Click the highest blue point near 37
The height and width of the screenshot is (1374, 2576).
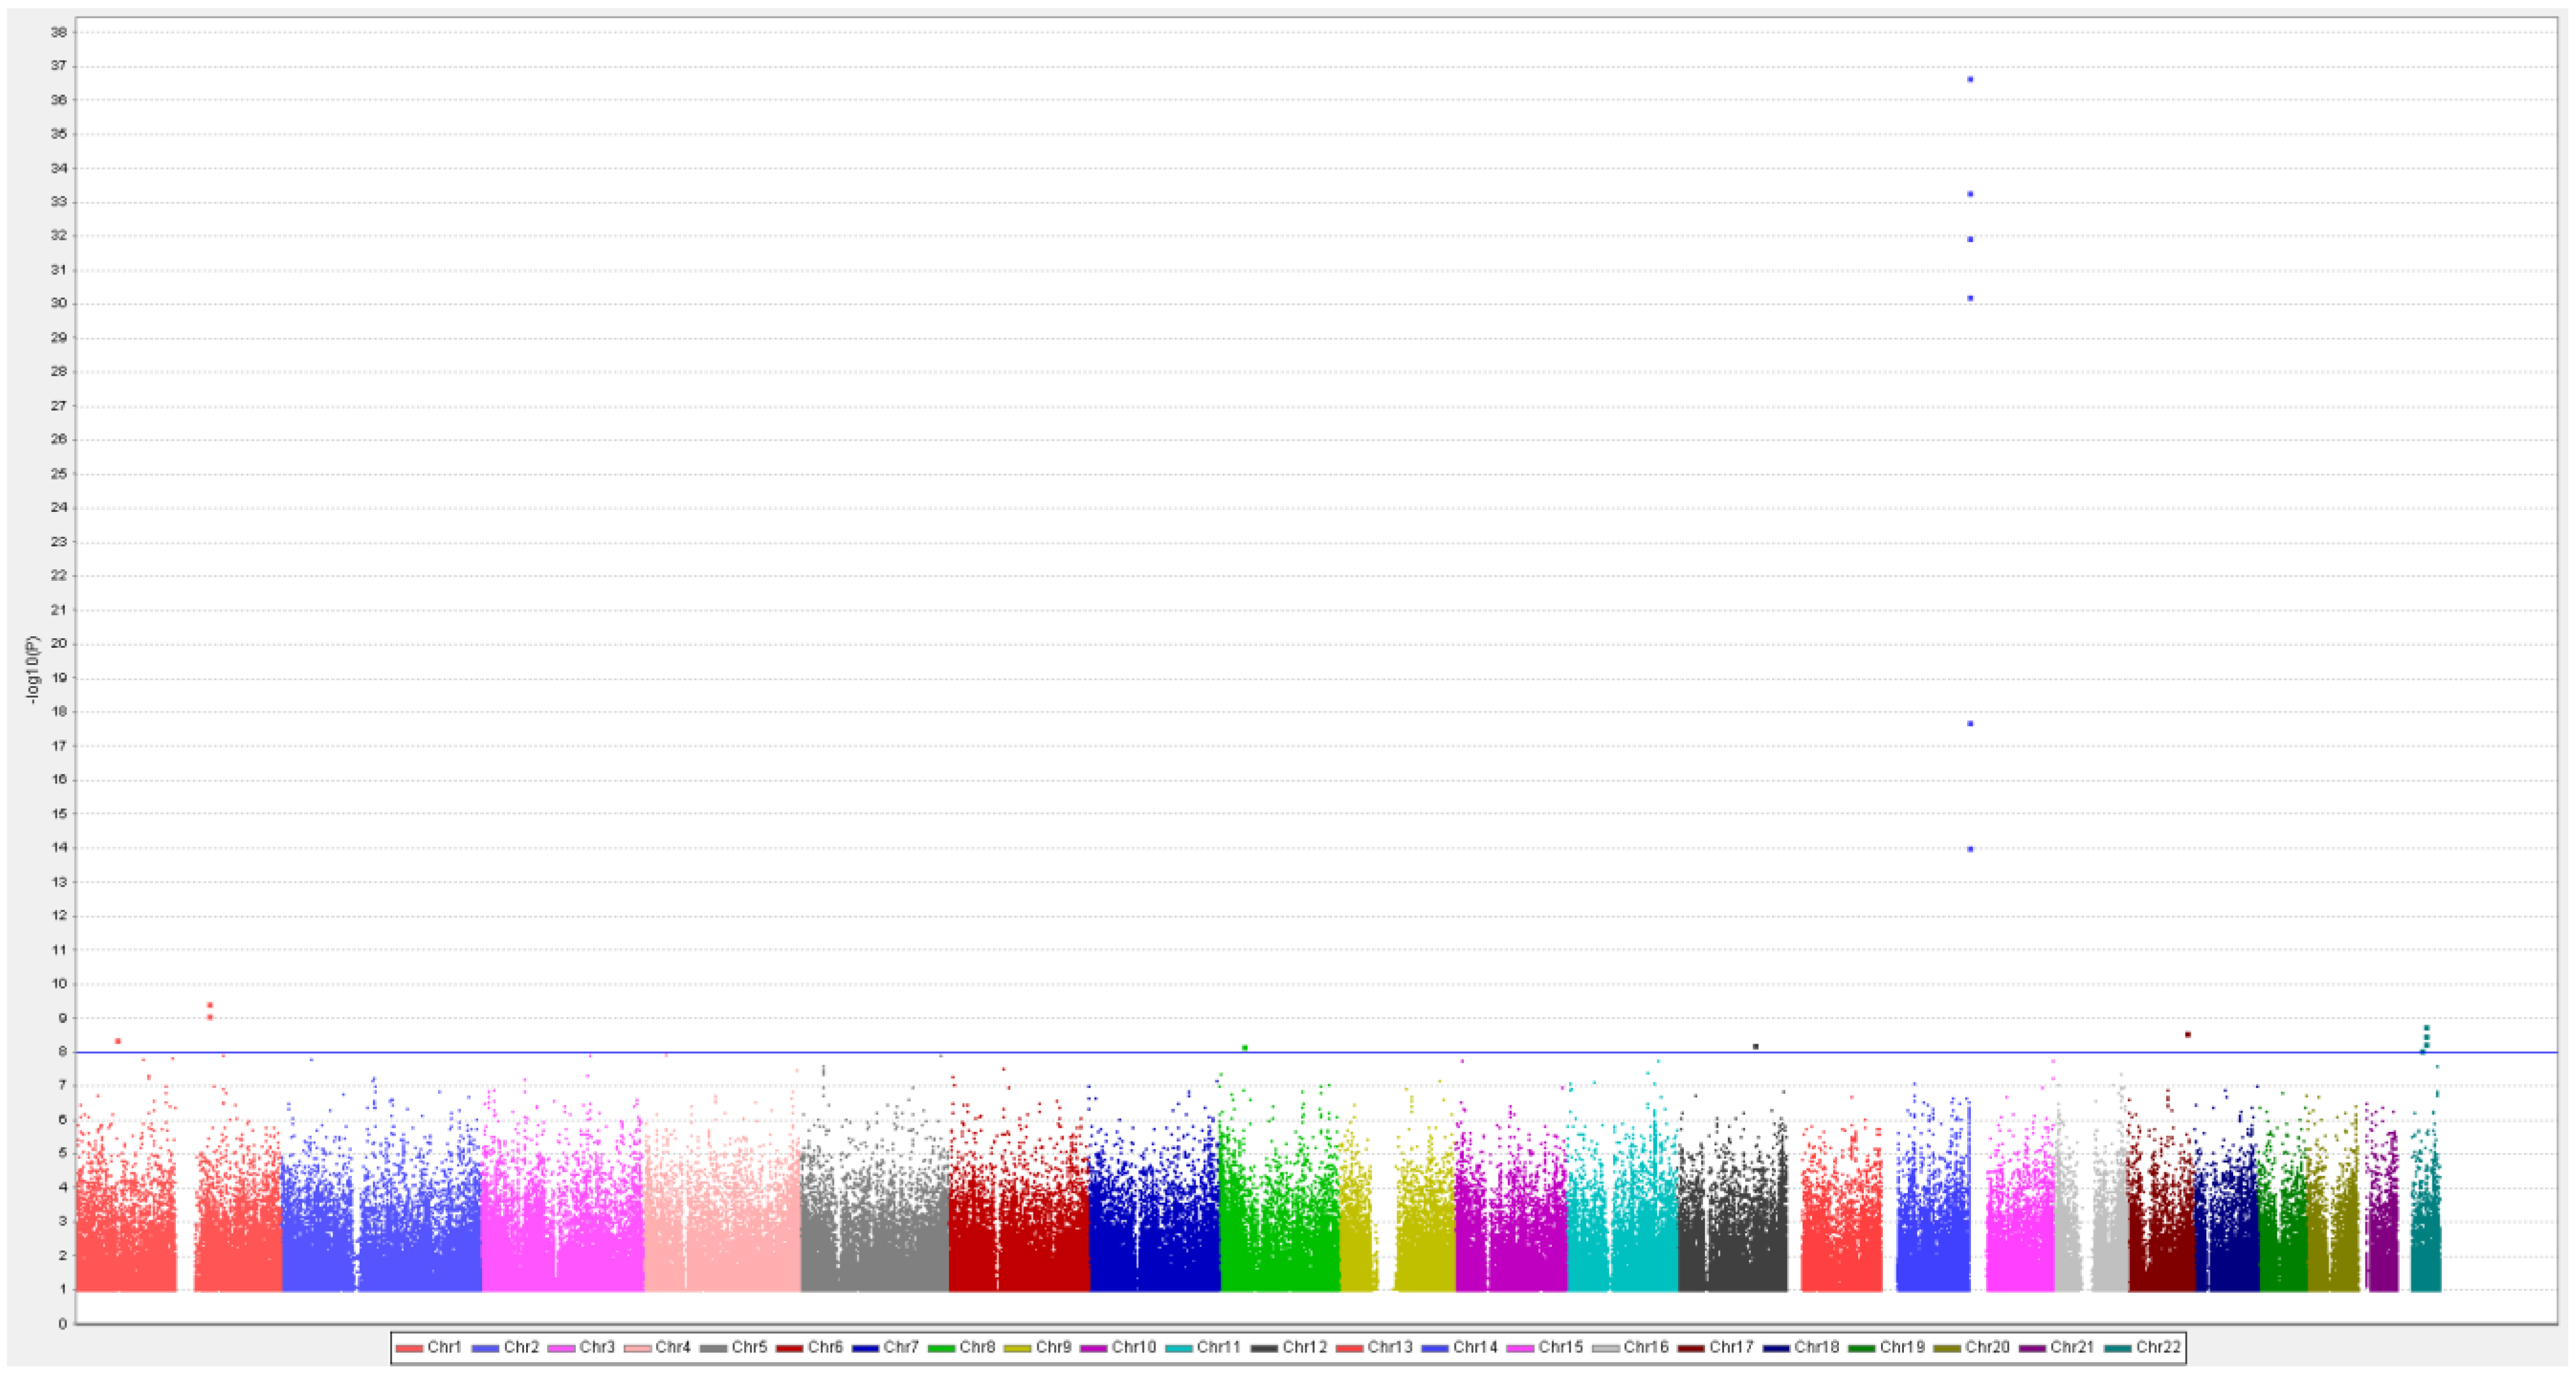tap(1970, 79)
